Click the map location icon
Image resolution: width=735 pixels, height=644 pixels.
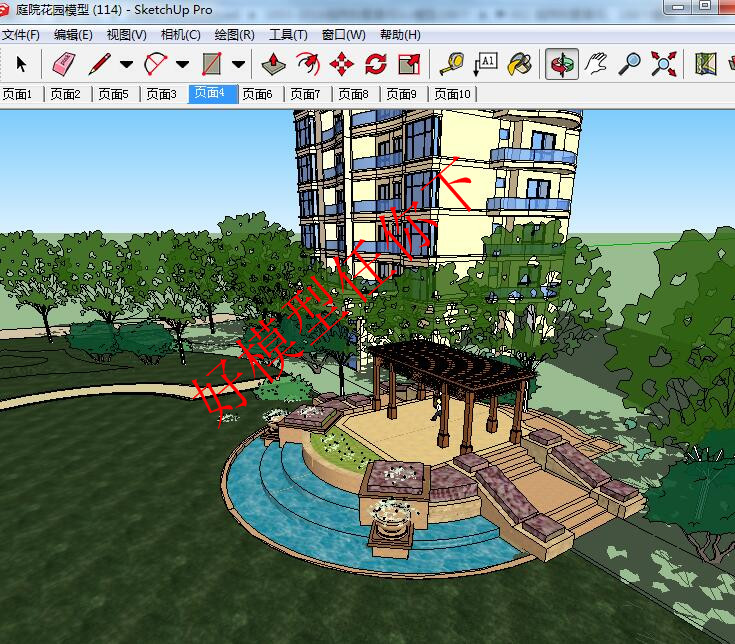pos(705,64)
